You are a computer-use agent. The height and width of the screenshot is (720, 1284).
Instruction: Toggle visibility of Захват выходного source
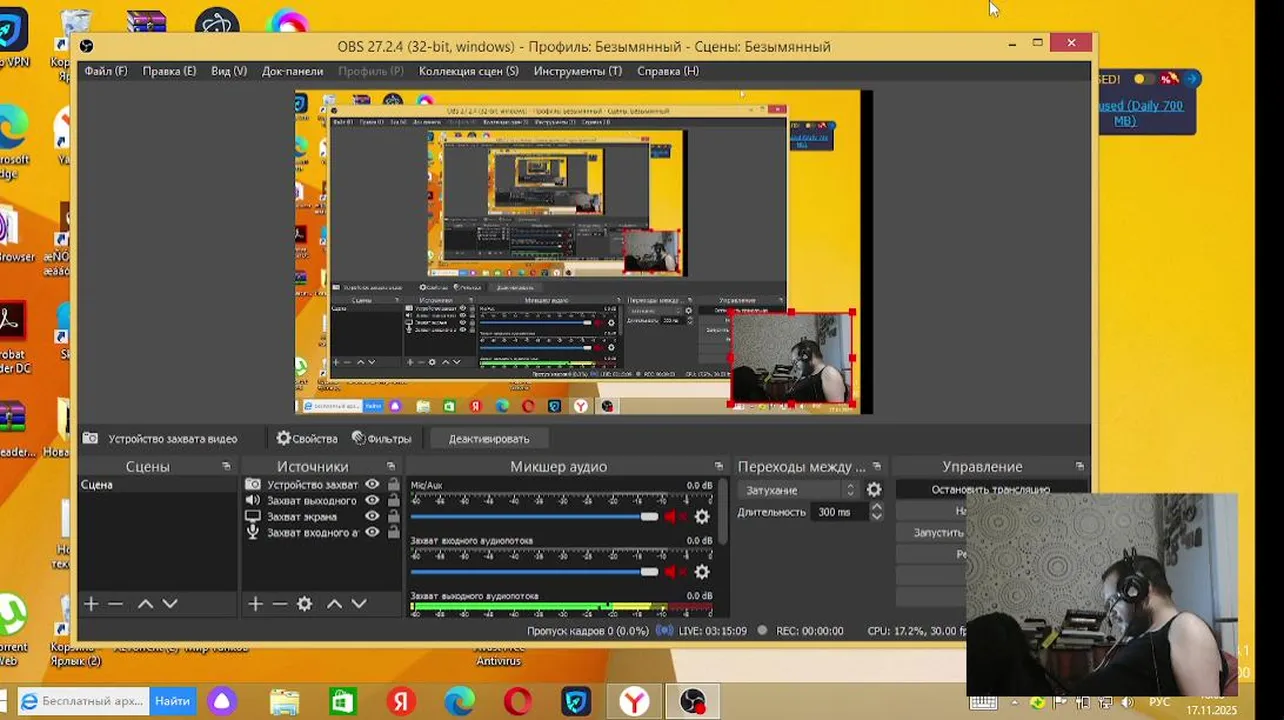coord(372,500)
